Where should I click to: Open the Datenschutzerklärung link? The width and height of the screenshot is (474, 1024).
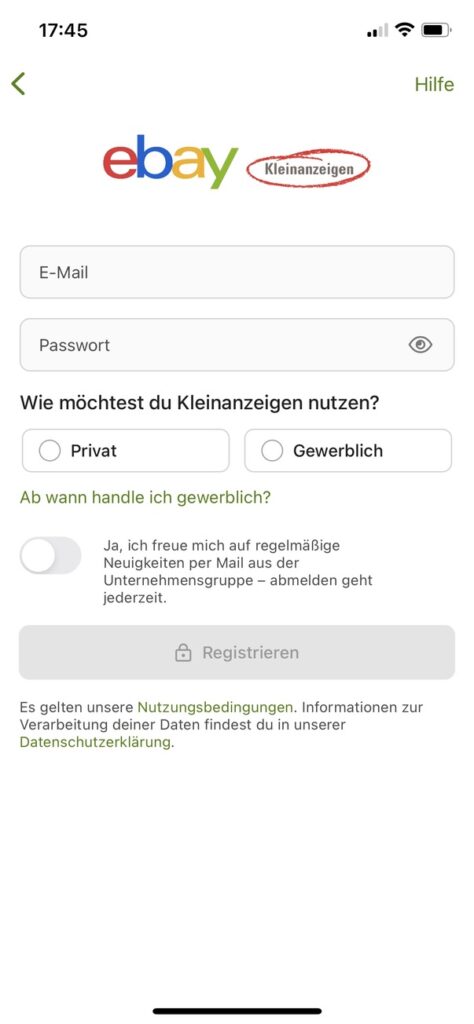(95, 742)
